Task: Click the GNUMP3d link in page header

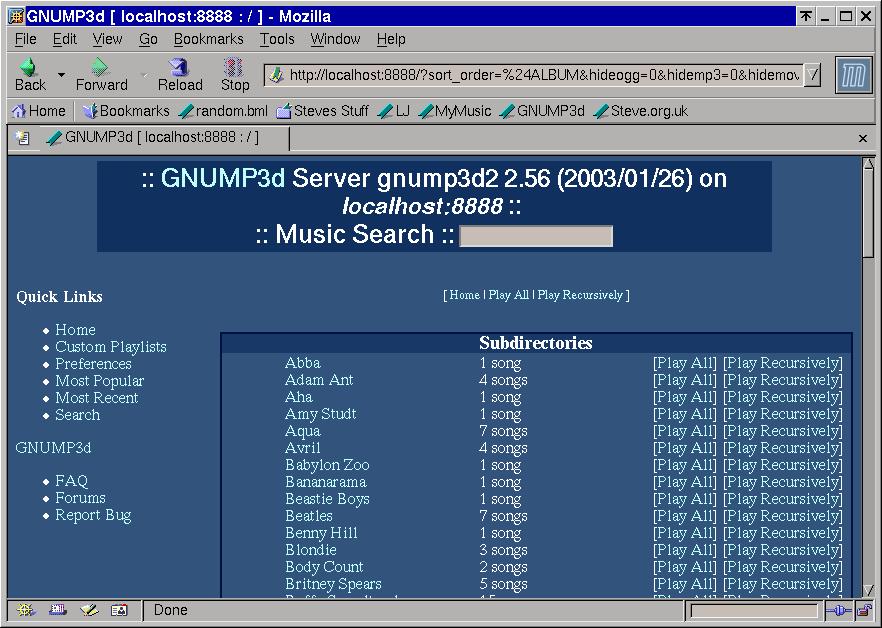Action: [223, 178]
